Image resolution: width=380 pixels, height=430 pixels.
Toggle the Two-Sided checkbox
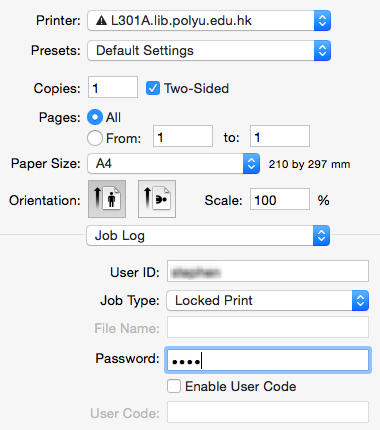click(x=153, y=88)
